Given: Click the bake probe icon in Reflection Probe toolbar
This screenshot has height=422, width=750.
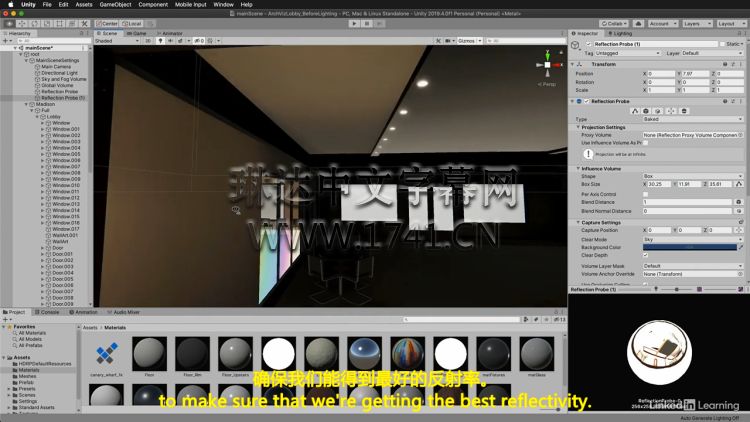Looking at the screenshot, I should pyautogui.click(x=684, y=111).
